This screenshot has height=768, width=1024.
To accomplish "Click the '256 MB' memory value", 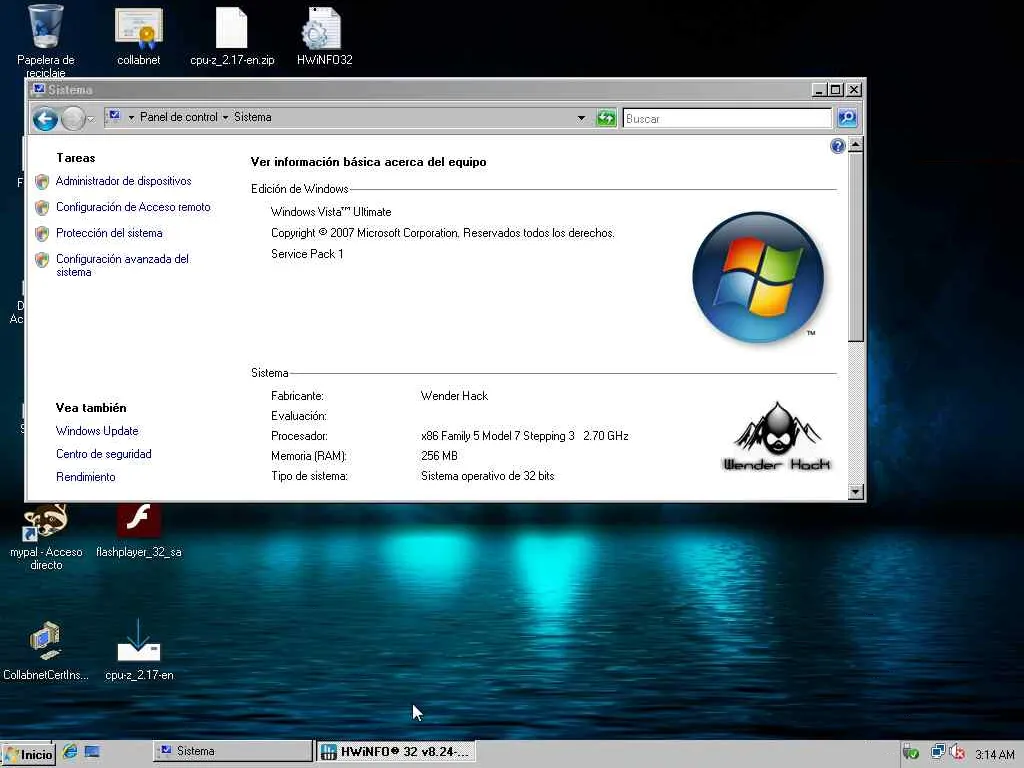I will 439,456.
